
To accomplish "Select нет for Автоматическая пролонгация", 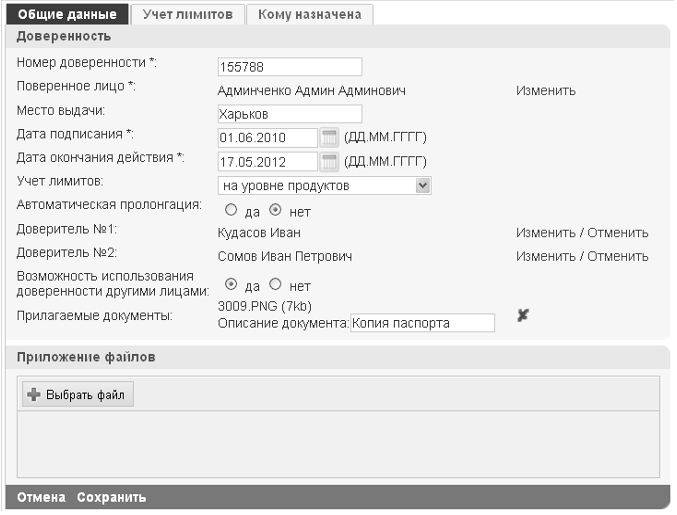I will [x=275, y=210].
